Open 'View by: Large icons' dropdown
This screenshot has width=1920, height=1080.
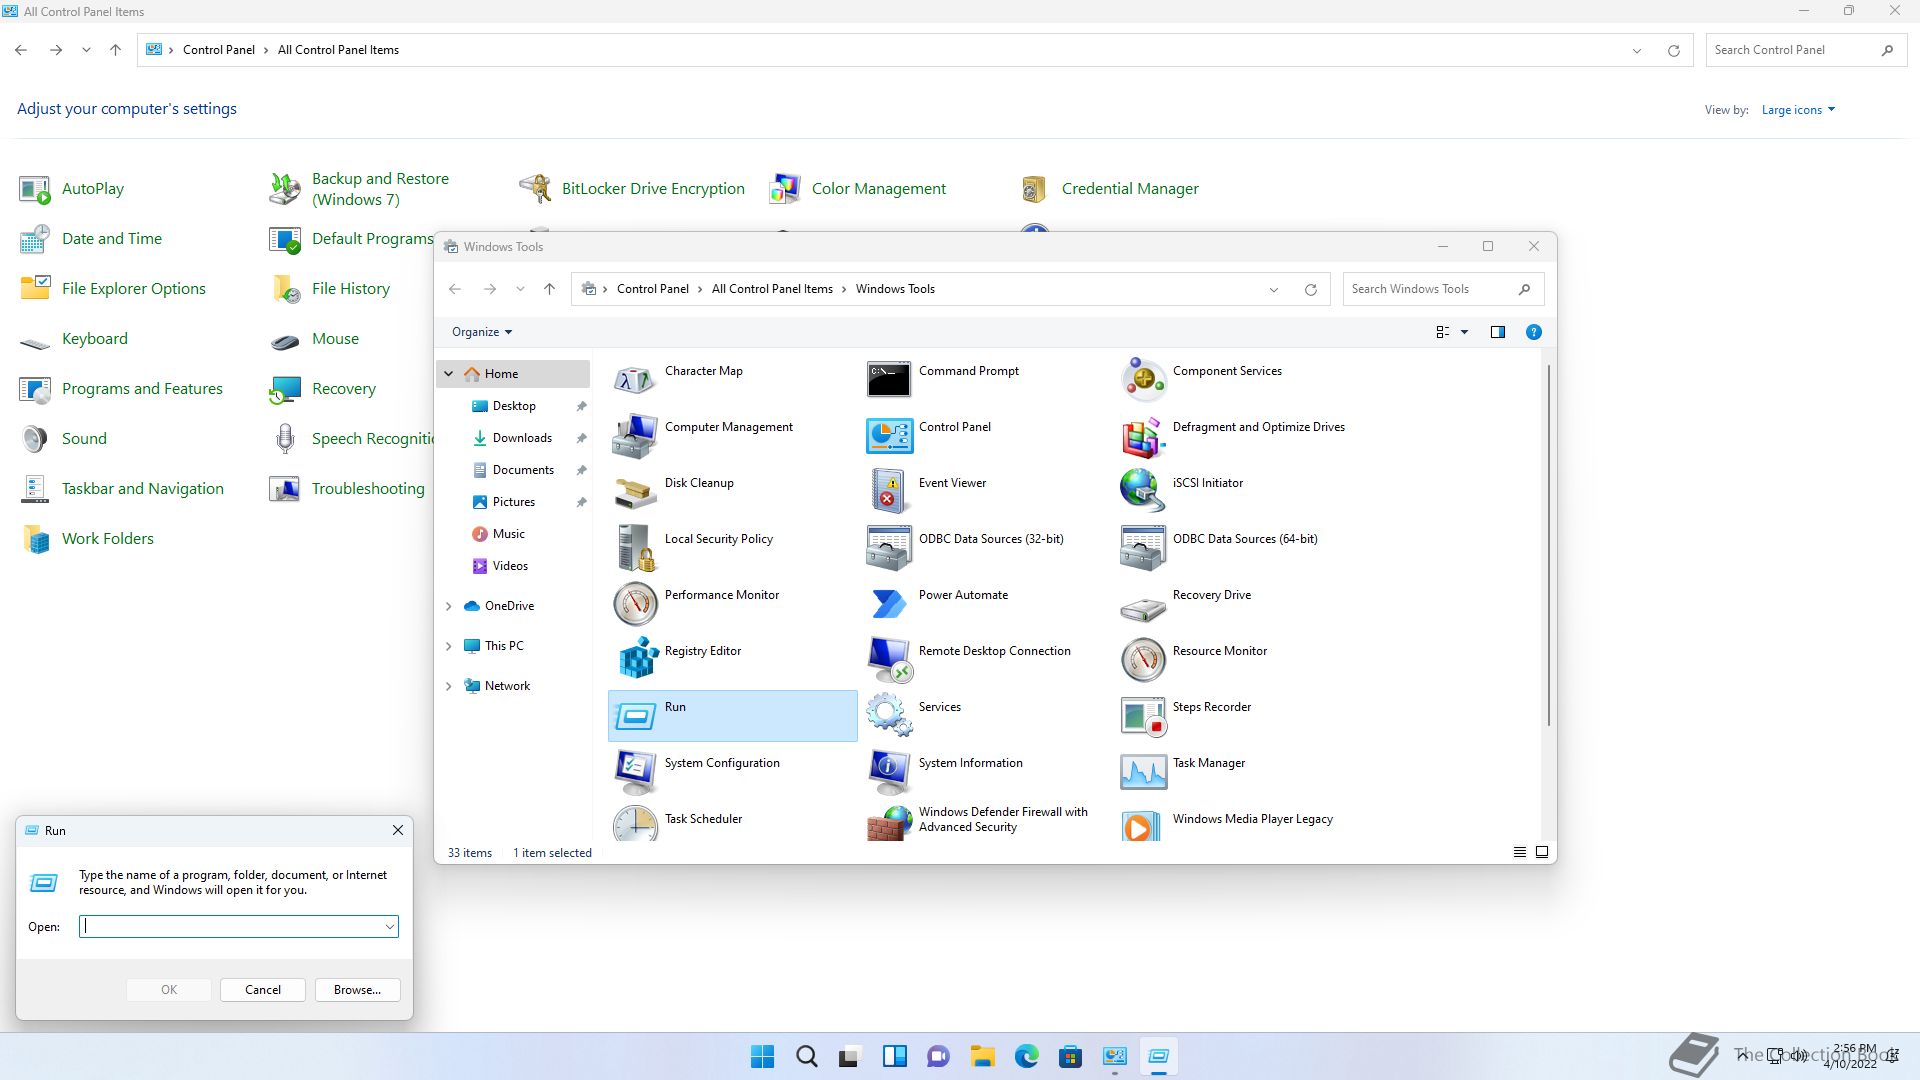click(1798, 110)
